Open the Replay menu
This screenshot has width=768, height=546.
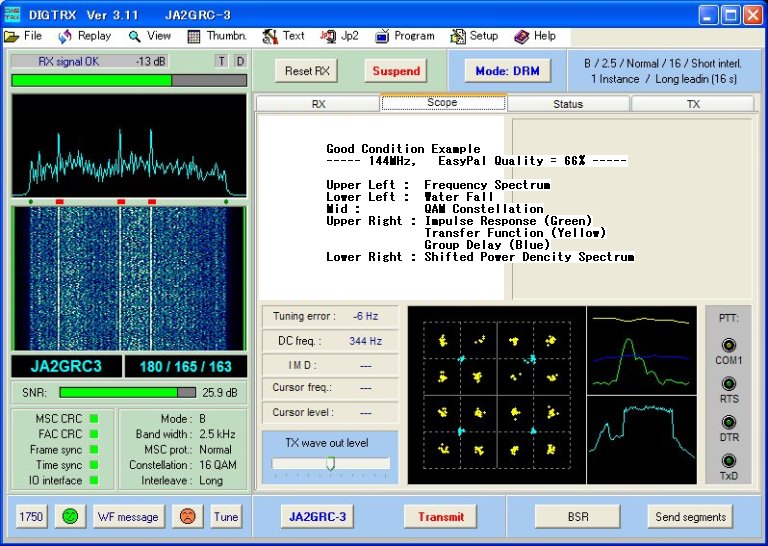(85, 36)
